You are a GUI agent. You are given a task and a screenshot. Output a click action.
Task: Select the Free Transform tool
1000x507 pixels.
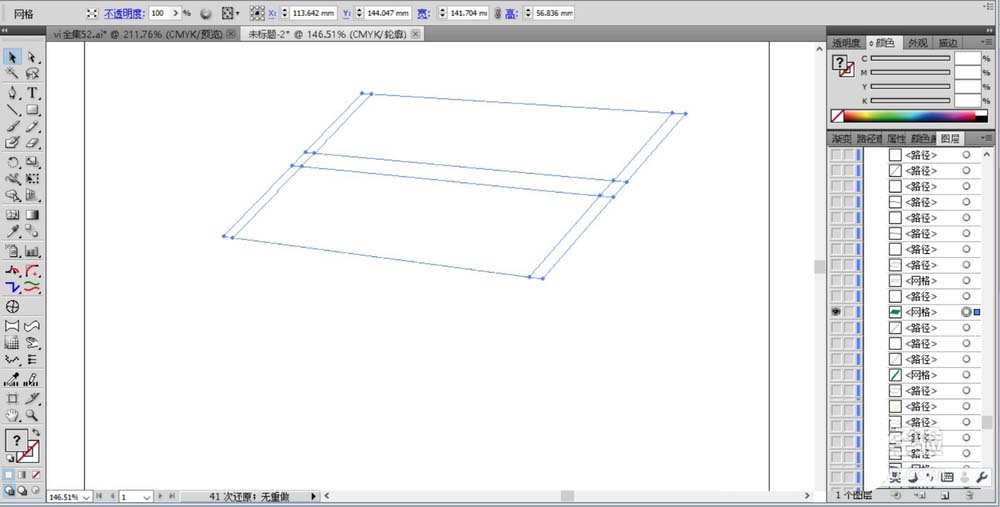(32, 179)
